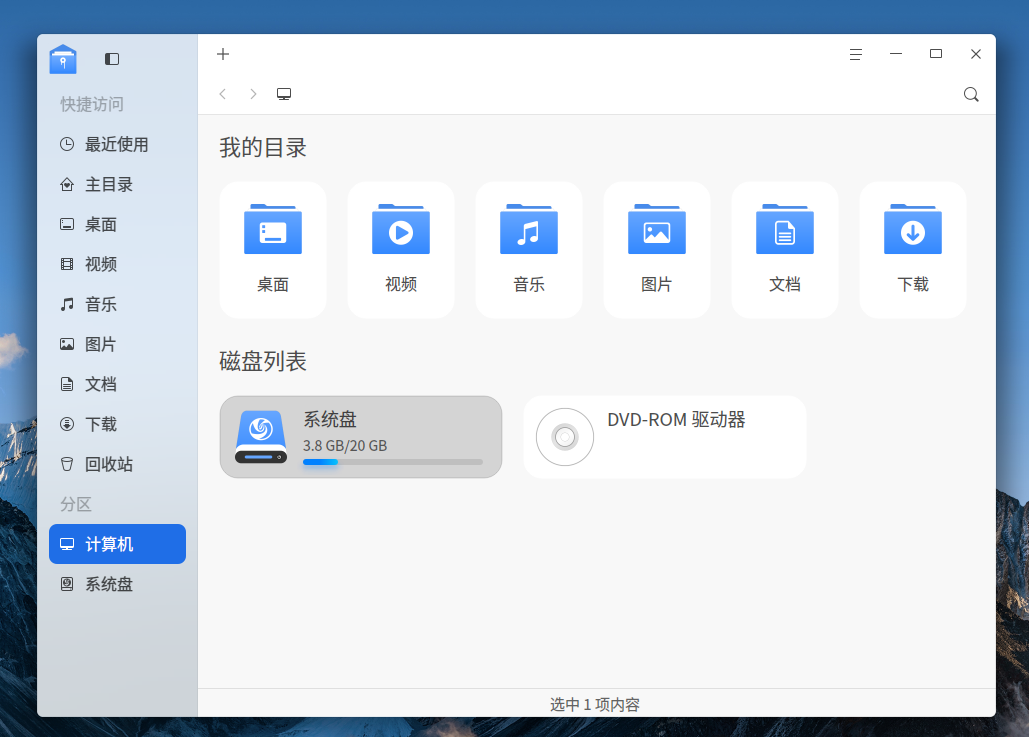Close the file manager window
The image size is (1029, 737).
(x=976, y=54)
